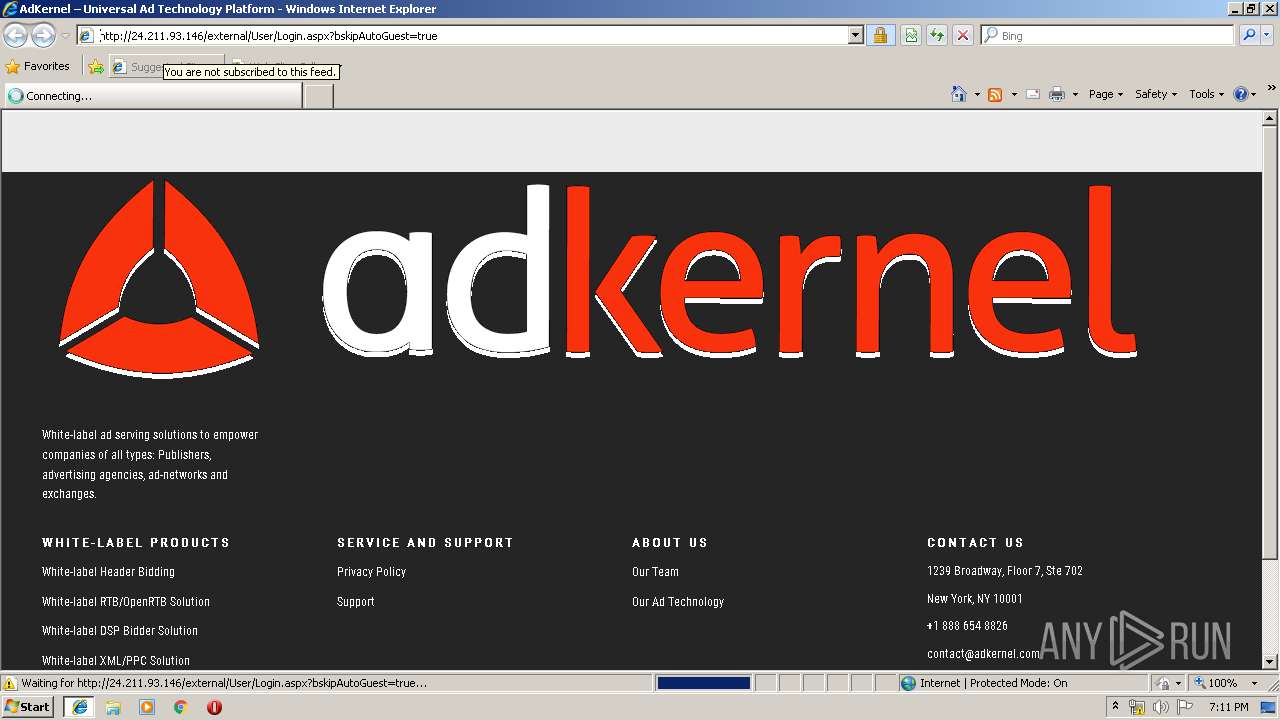Click the page loading progress bar
The image size is (1280, 720).
coord(703,683)
